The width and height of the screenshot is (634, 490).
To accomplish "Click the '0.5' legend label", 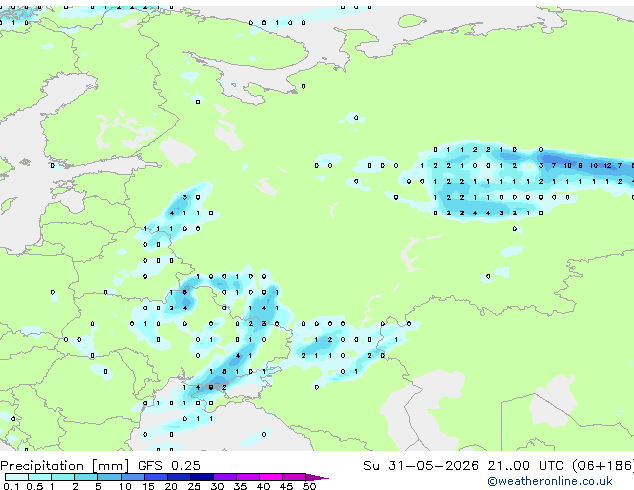I will click(x=35, y=486).
